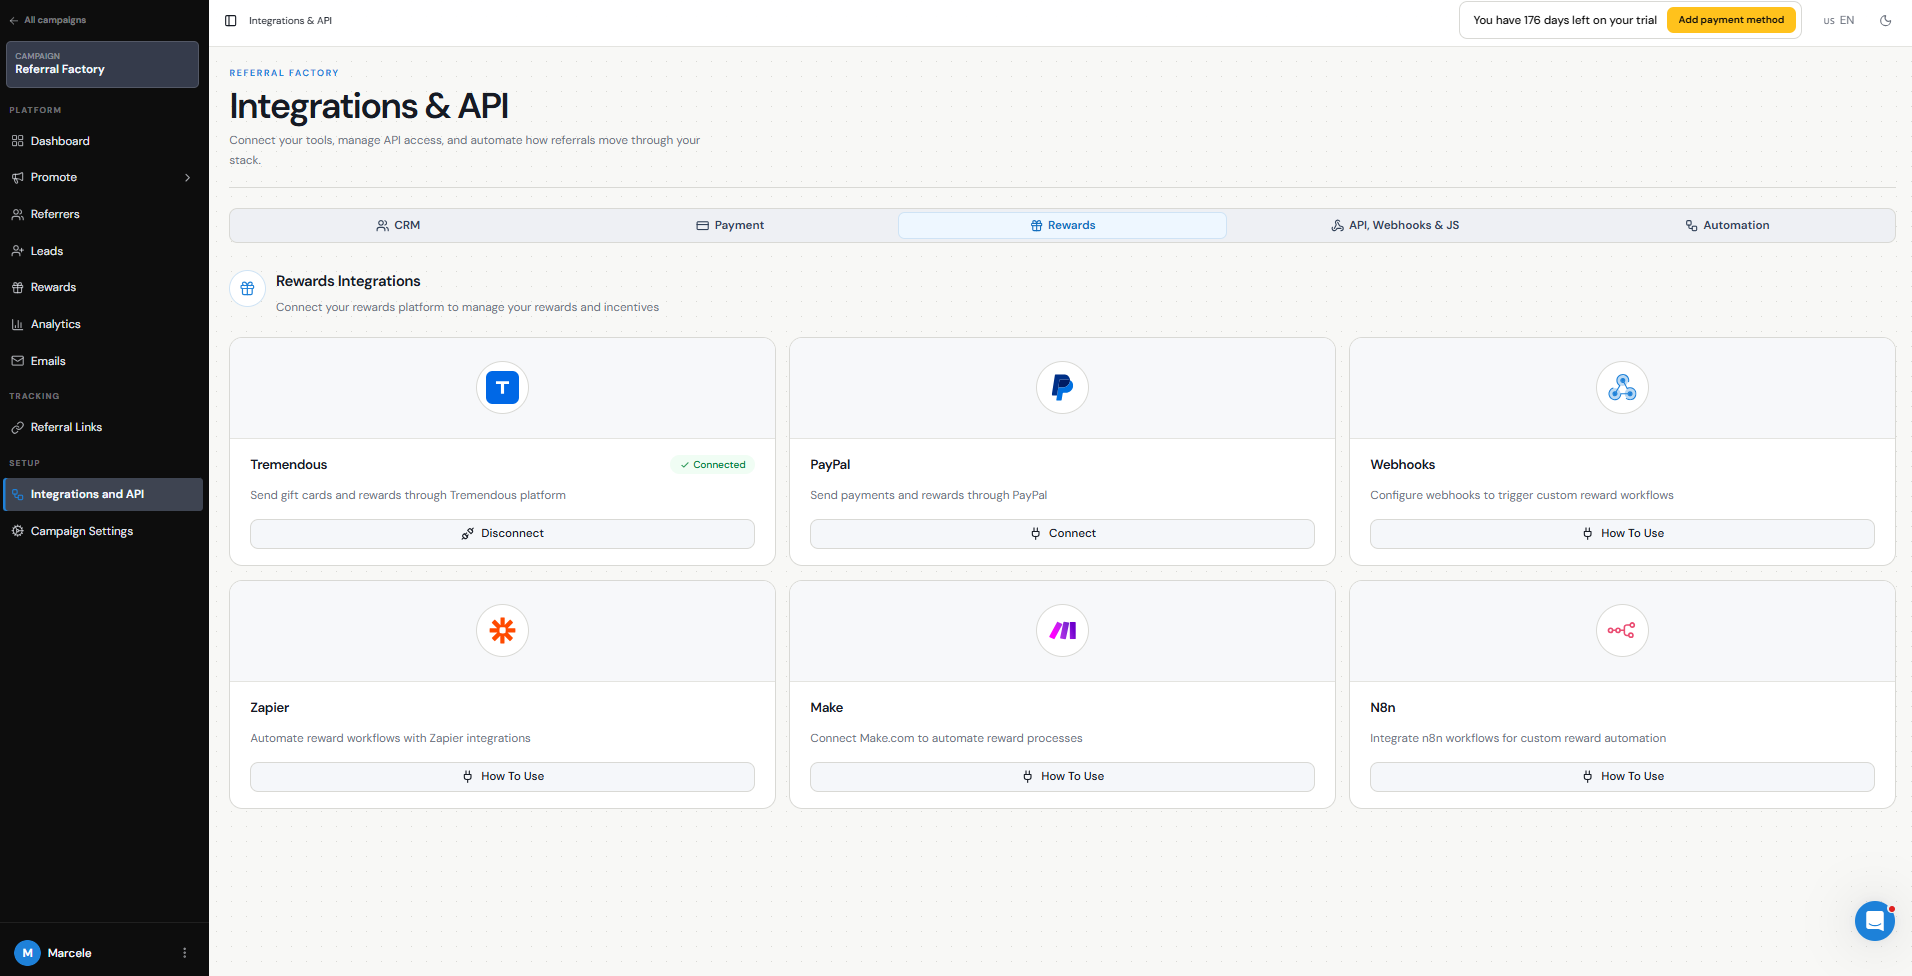1912x976 pixels.
Task: Open the chat support bubble
Action: 1874,920
